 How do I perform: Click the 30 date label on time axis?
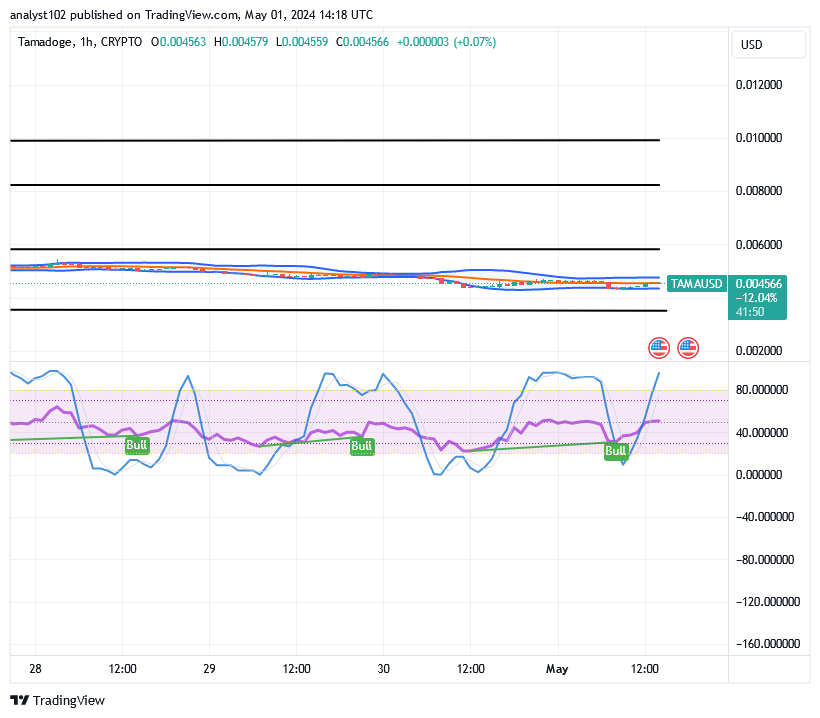(x=383, y=669)
